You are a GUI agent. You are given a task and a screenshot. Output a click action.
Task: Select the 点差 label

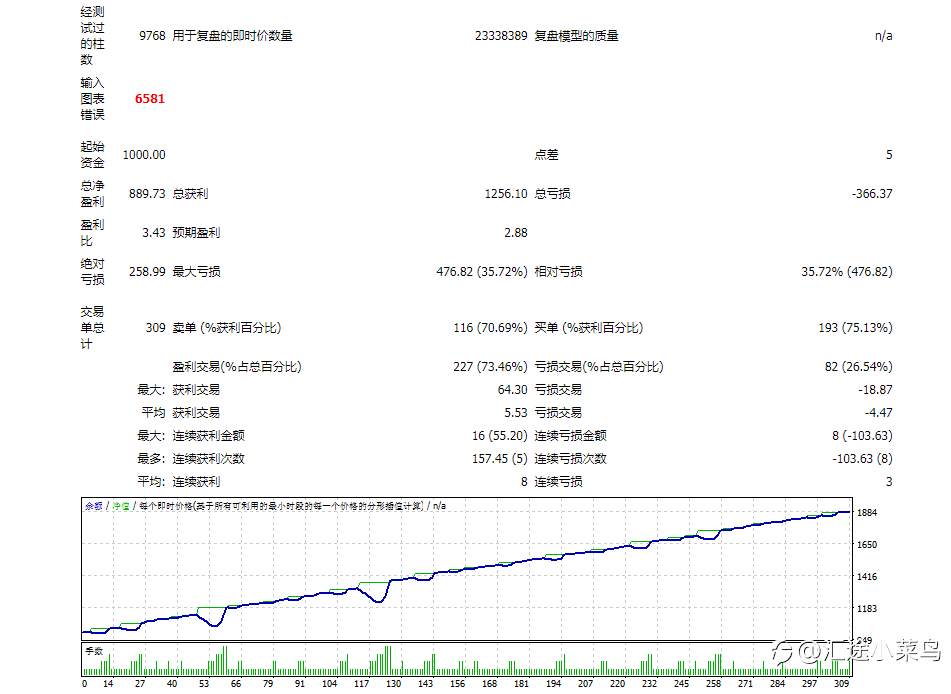click(x=546, y=155)
